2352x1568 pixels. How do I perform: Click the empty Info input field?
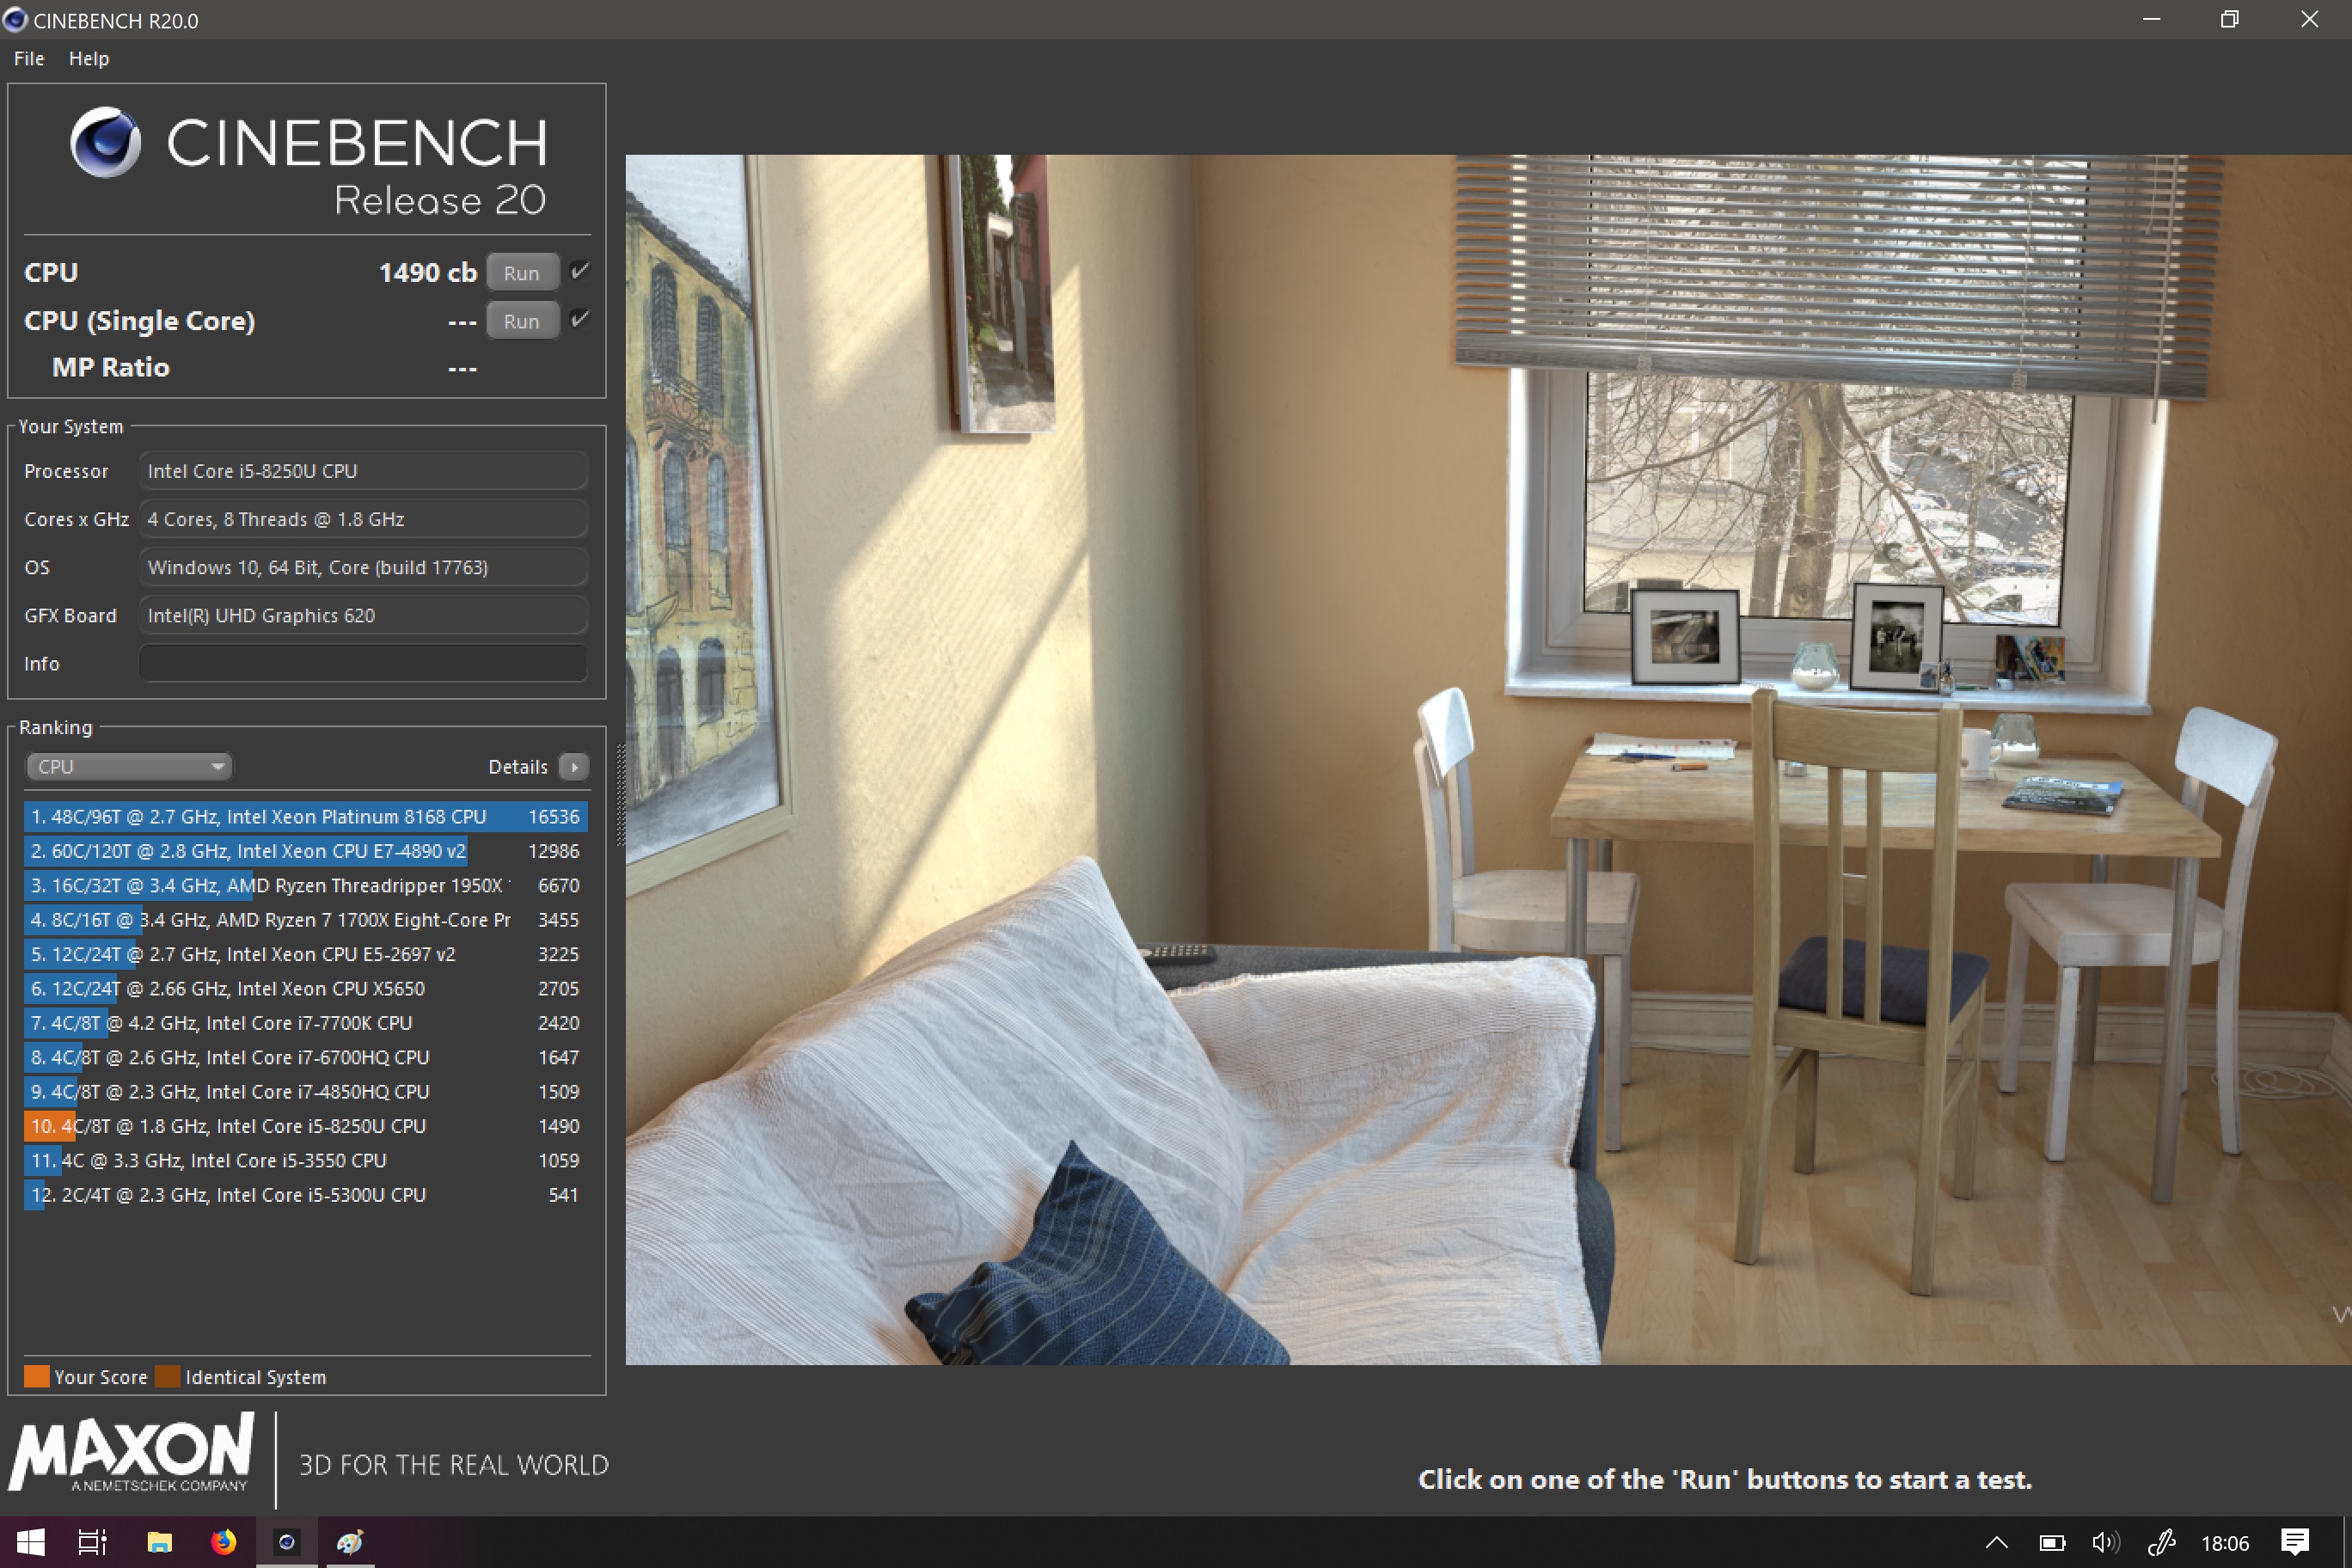363,663
